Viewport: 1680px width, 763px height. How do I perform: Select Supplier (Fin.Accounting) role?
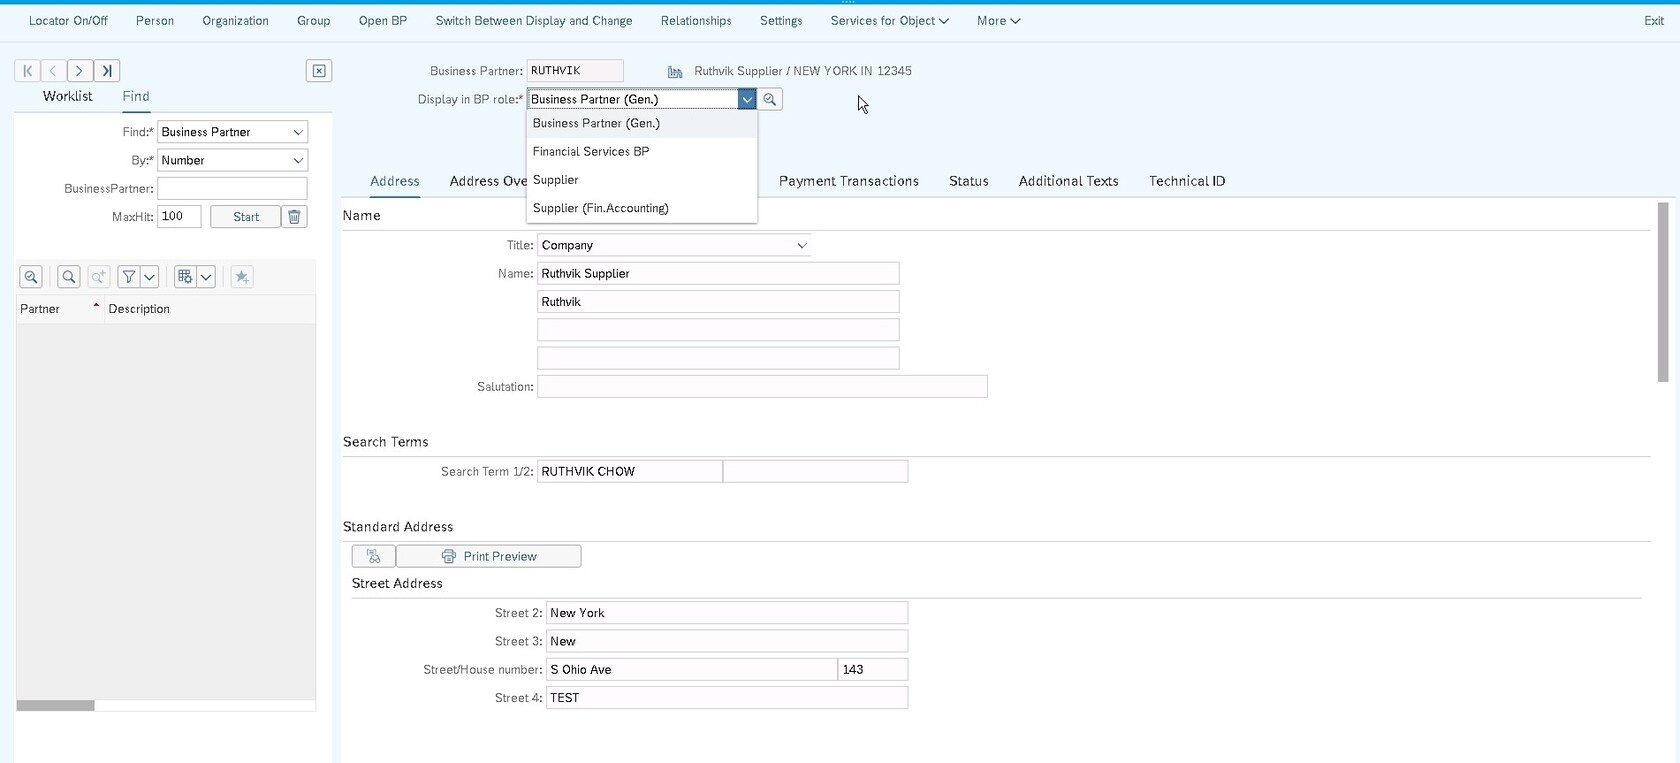tap(641, 208)
